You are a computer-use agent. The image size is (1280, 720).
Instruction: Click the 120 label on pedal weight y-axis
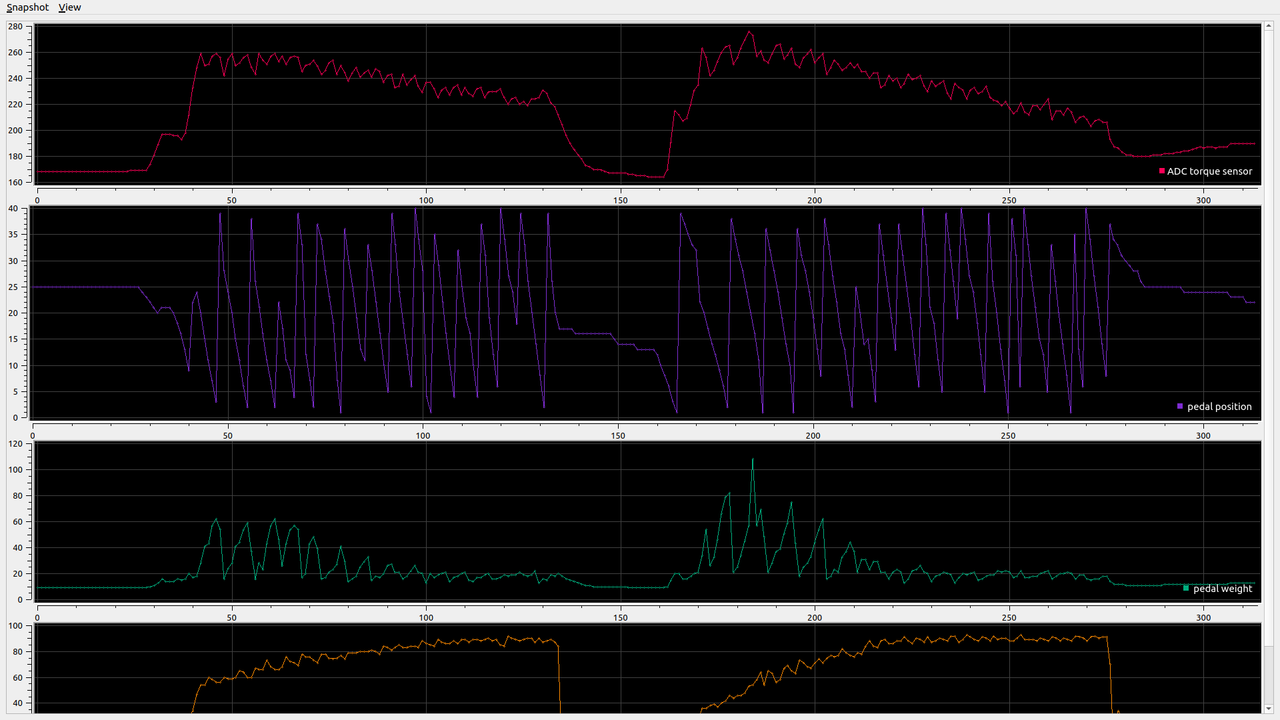point(14,443)
